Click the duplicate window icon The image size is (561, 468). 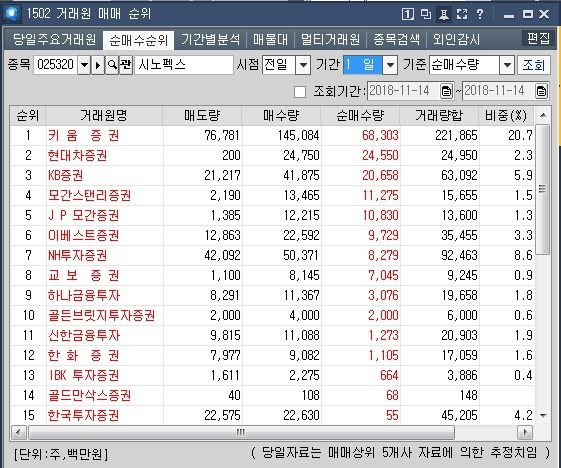click(x=426, y=14)
